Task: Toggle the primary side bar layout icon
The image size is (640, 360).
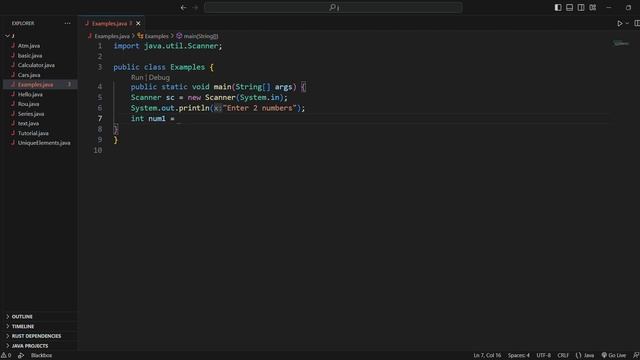Action: click(x=558, y=7)
